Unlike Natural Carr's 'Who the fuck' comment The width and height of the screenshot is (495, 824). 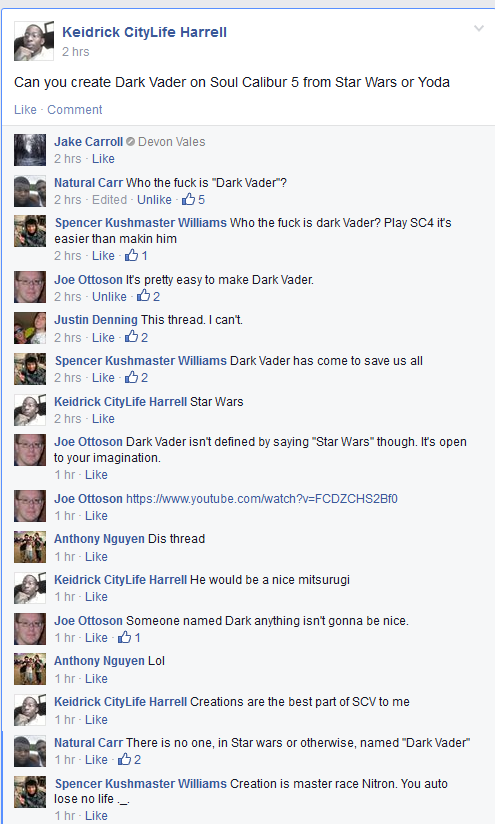pyautogui.click(x=154, y=200)
